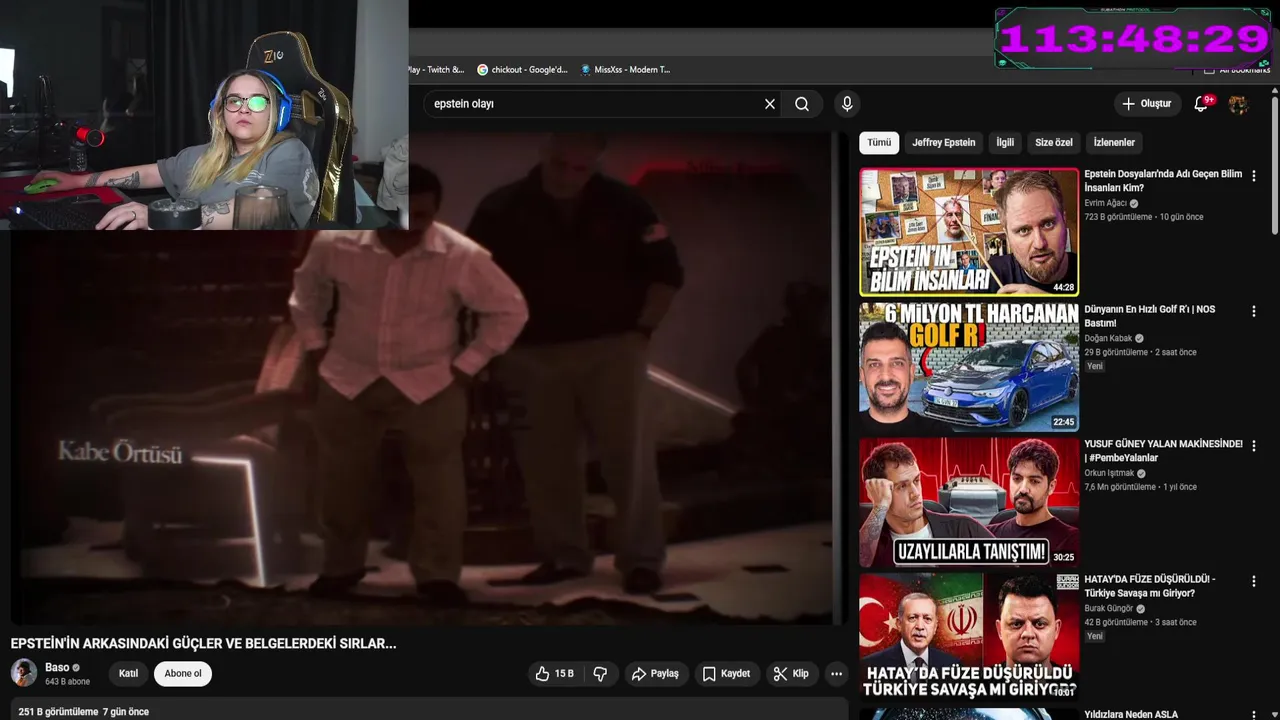Open the notifications bell
This screenshot has width=1280, height=720.
(x=1202, y=104)
